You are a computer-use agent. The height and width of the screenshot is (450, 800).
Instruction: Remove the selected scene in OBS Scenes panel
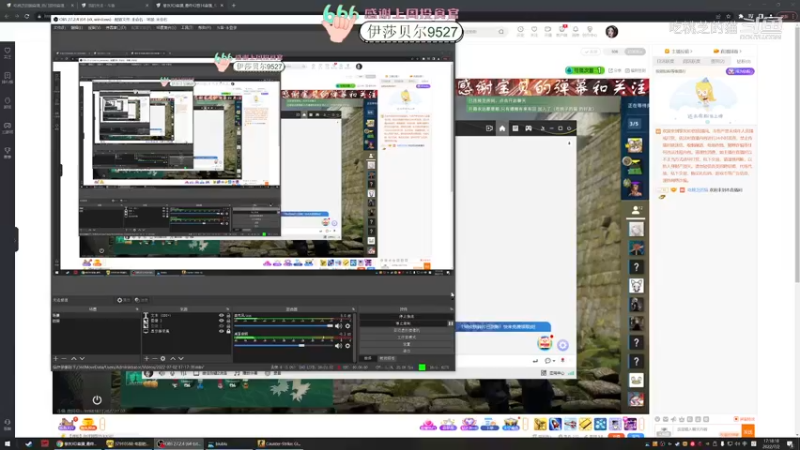(x=64, y=359)
